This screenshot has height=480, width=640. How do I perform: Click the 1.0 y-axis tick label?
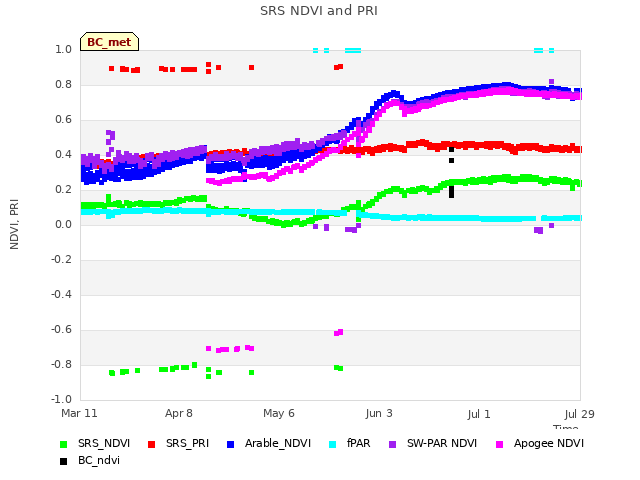tap(63, 50)
